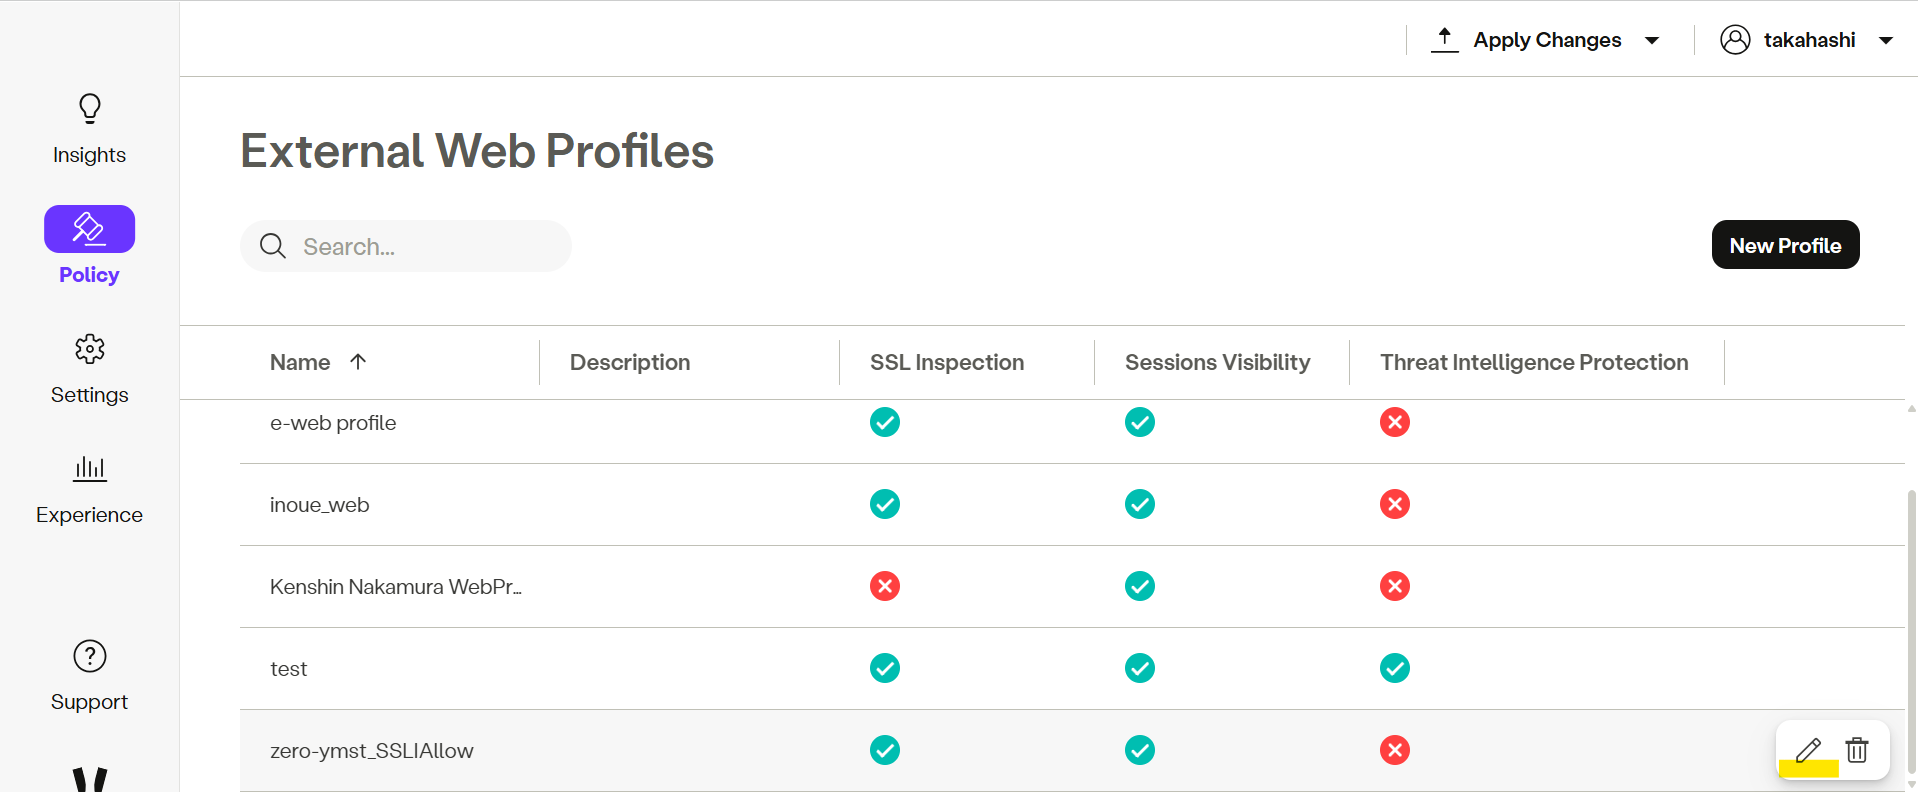The height and width of the screenshot is (792, 1918).
Task: Expand the Apply Changes dropdown arrow
Action: [x=1652, y=41]
